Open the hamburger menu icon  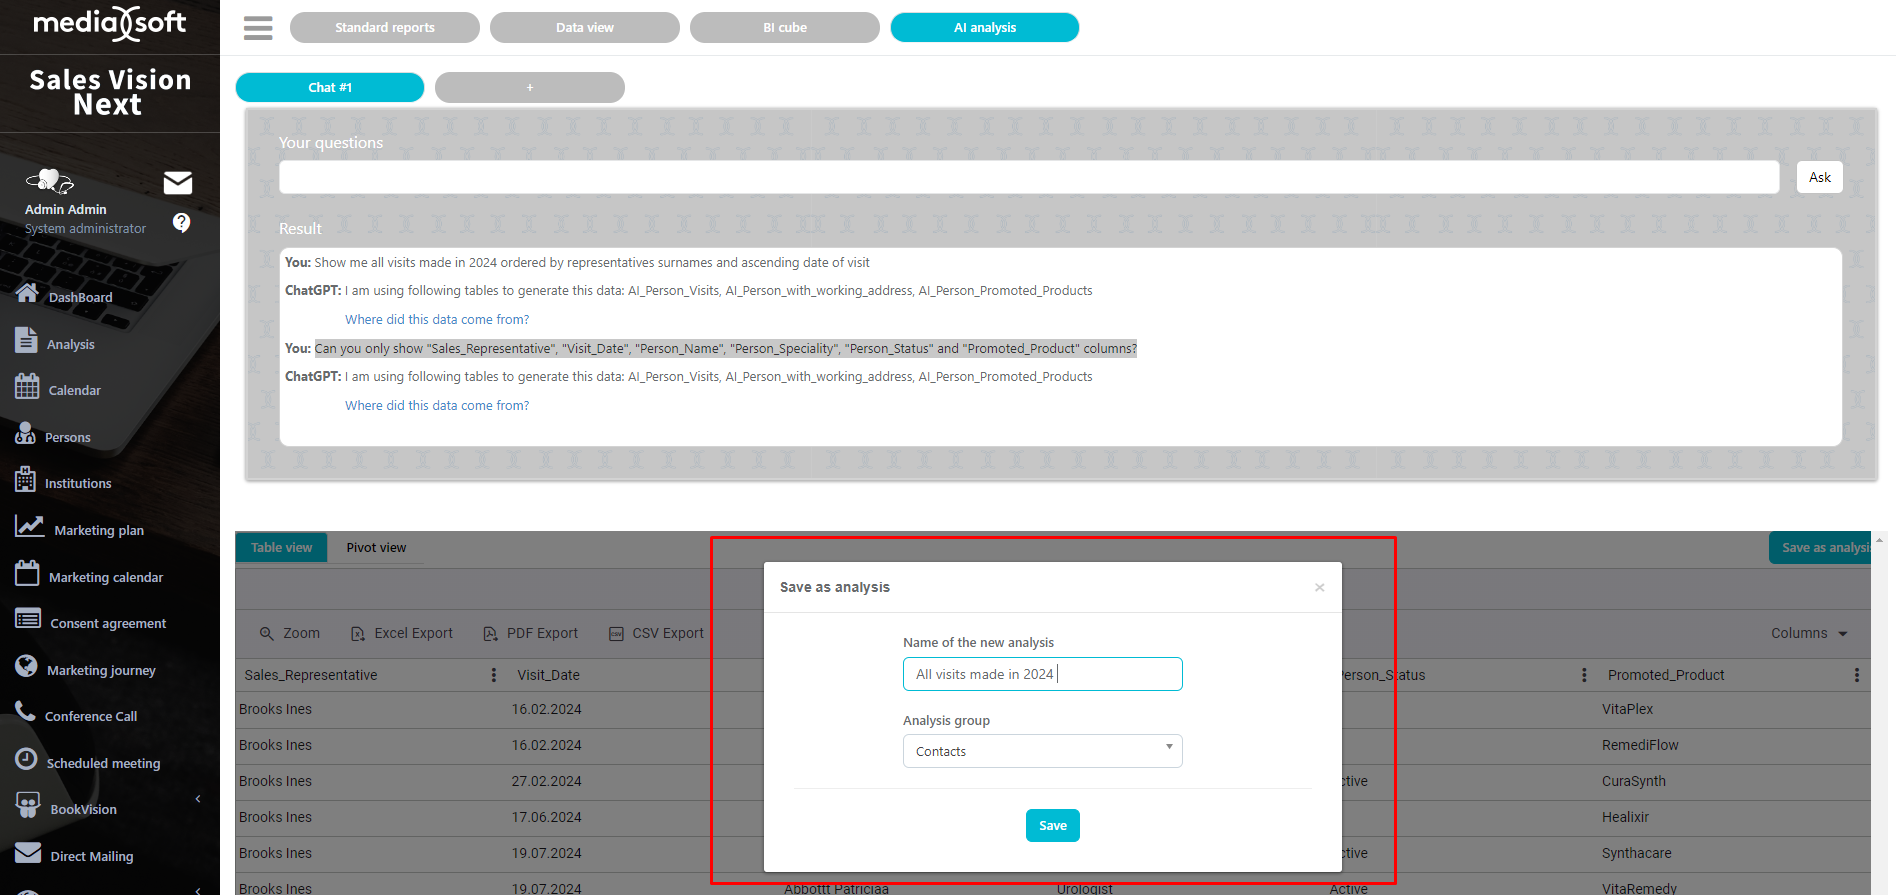[258, 28]
